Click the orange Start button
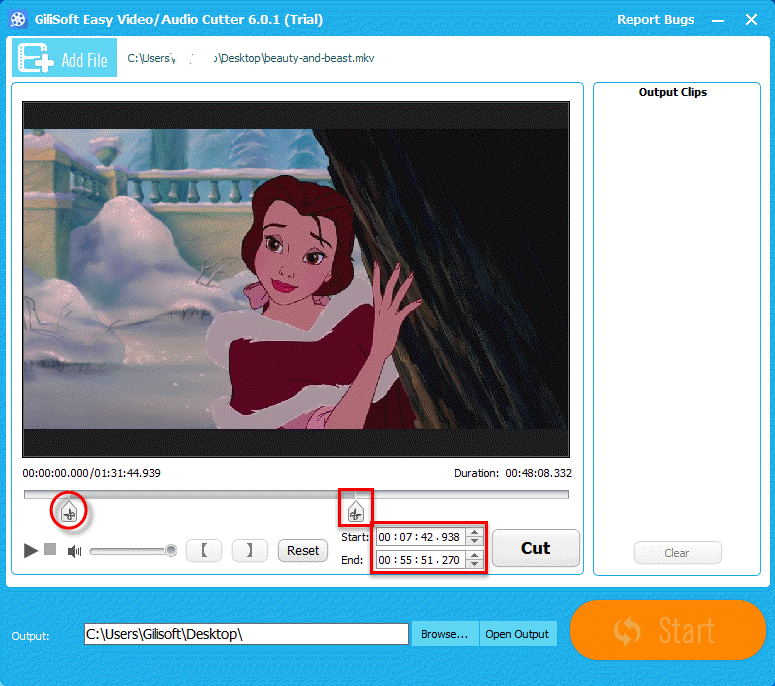 [x=667, y=630]
